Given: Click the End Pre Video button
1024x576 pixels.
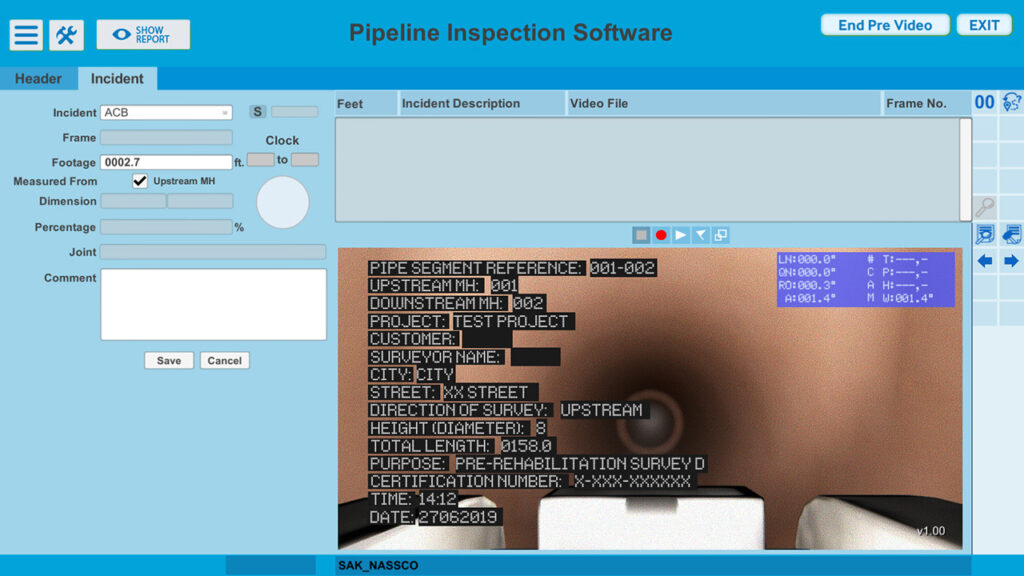Looking at the screenshot, I should click(x=884, y=24).
